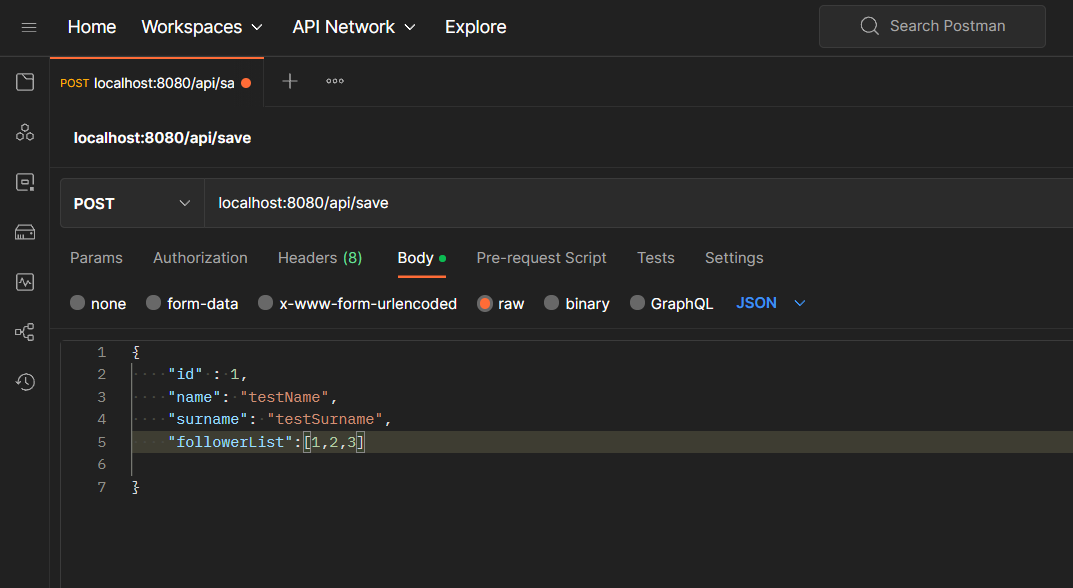Open Mock Servers sidebar icon
This screenshot has width=1073, height=588.
click(25, 232)
